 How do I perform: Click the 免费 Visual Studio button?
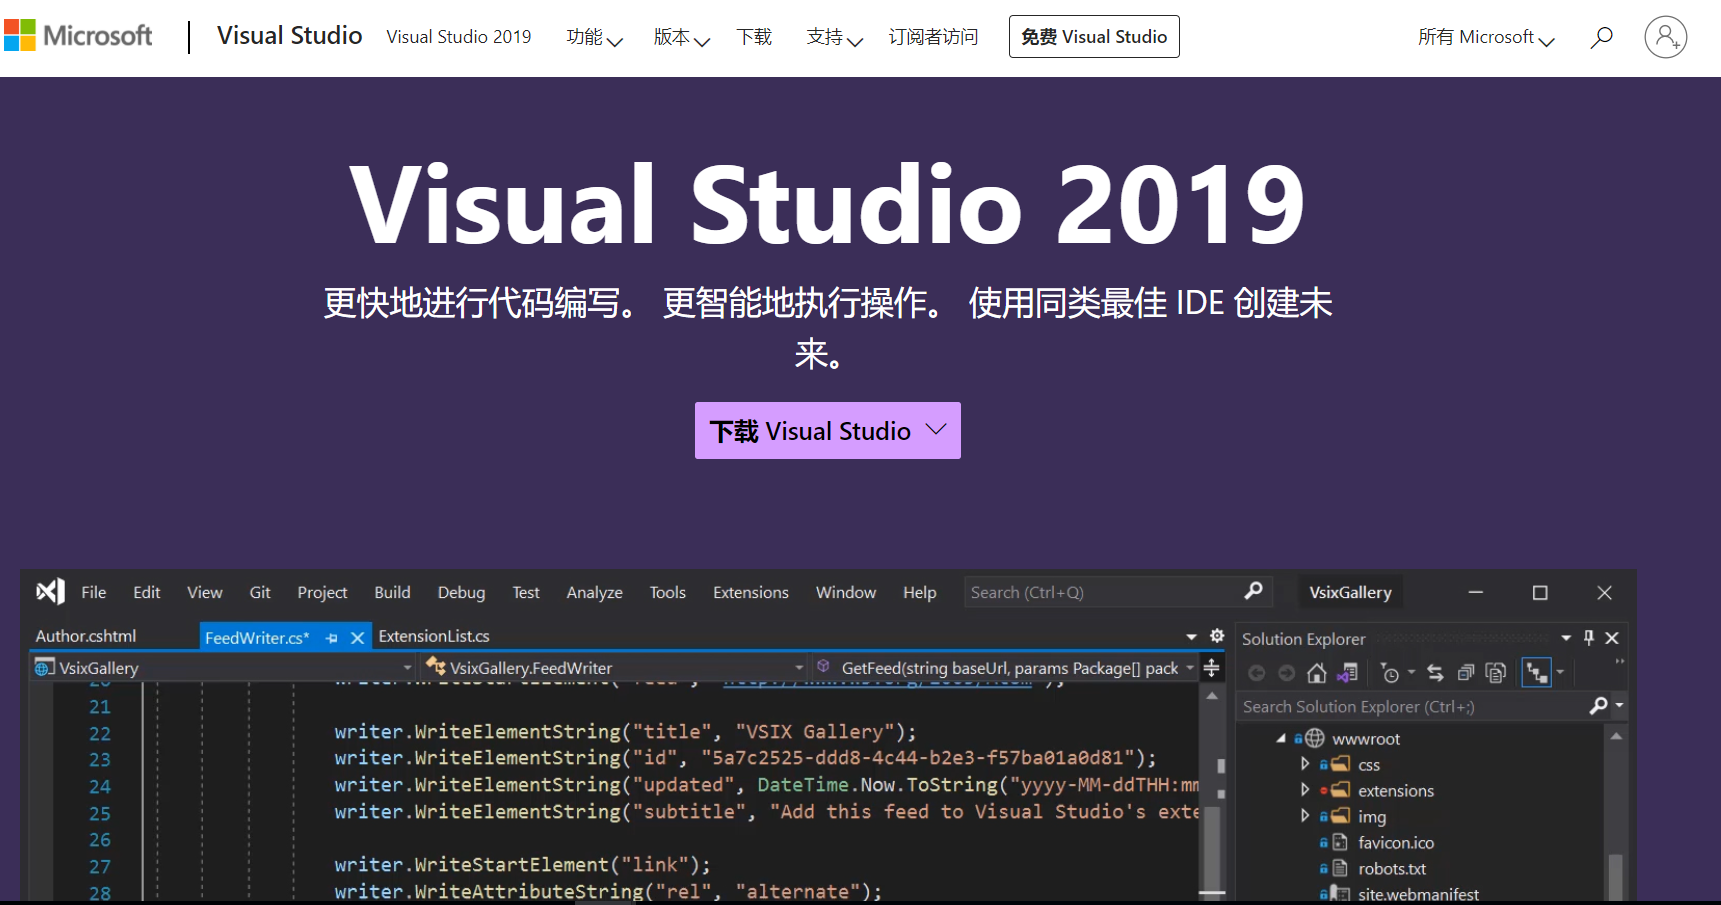pyautogui.click(x=1094, y=37)
